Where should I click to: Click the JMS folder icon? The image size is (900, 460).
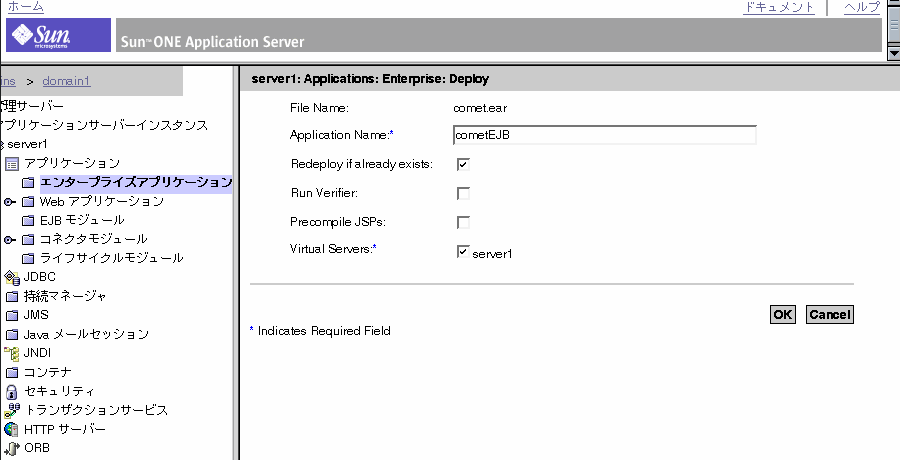[13, 316]
